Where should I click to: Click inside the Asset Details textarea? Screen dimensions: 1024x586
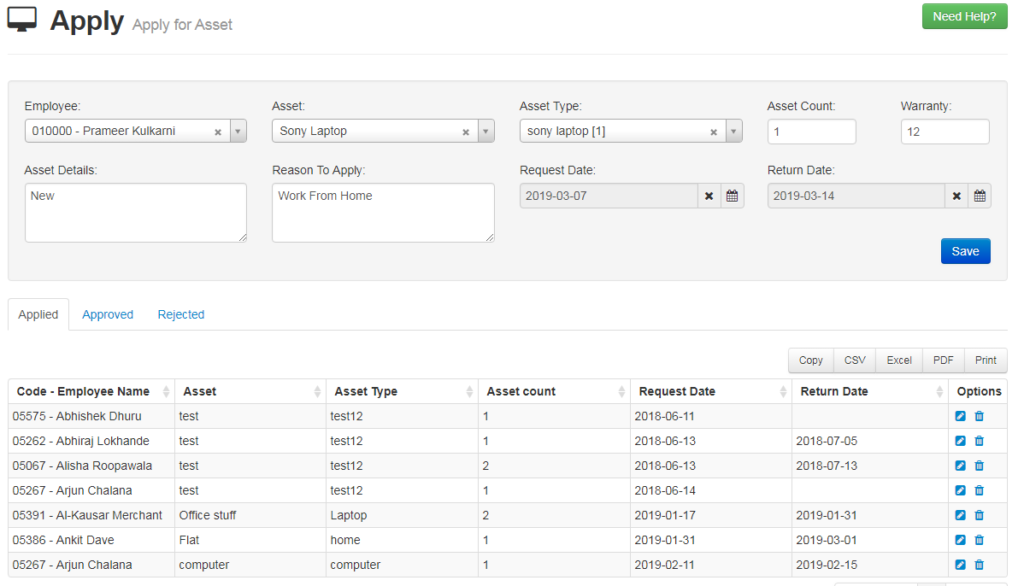135,210
